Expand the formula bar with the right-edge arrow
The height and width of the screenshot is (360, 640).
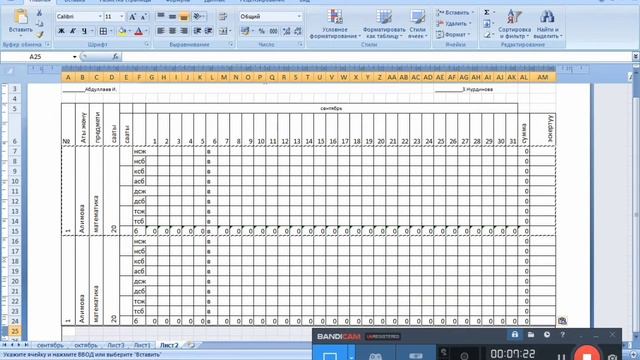tap(636, 57)
